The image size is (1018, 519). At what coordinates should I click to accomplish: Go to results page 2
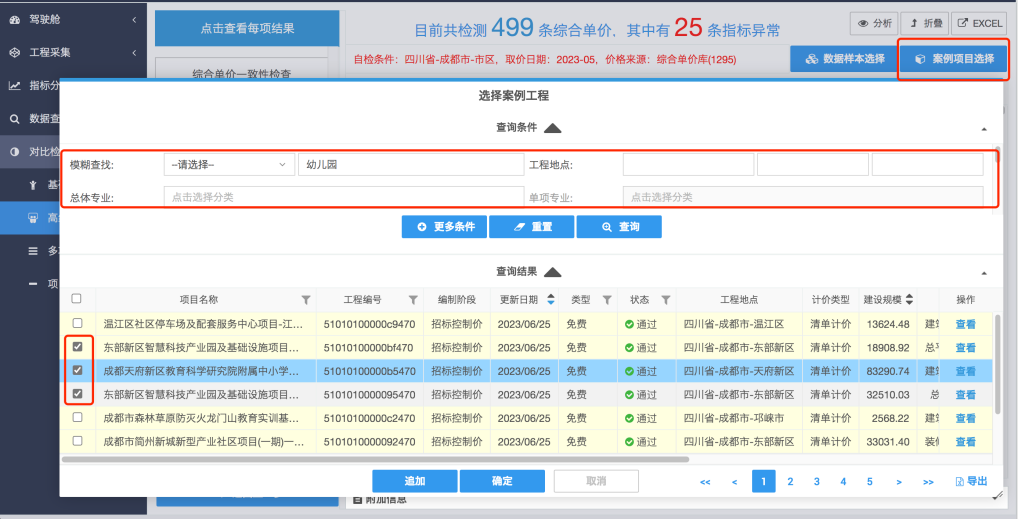click(x=790, y=481)
